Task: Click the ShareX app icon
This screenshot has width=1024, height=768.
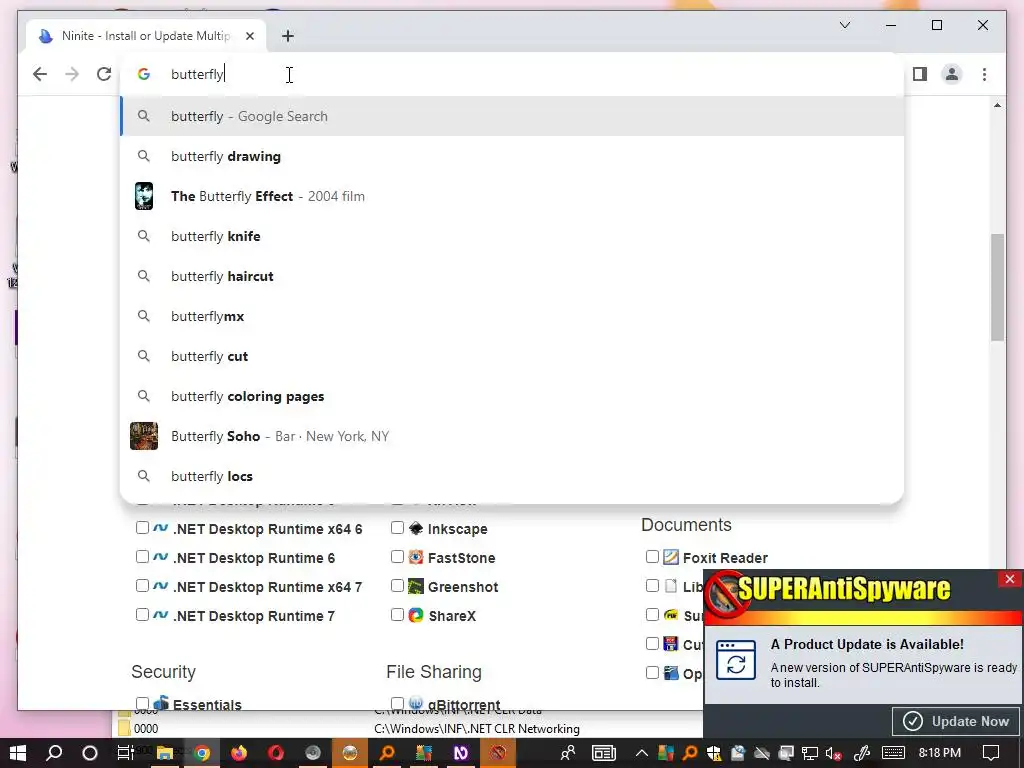Action: coord(416,615)
